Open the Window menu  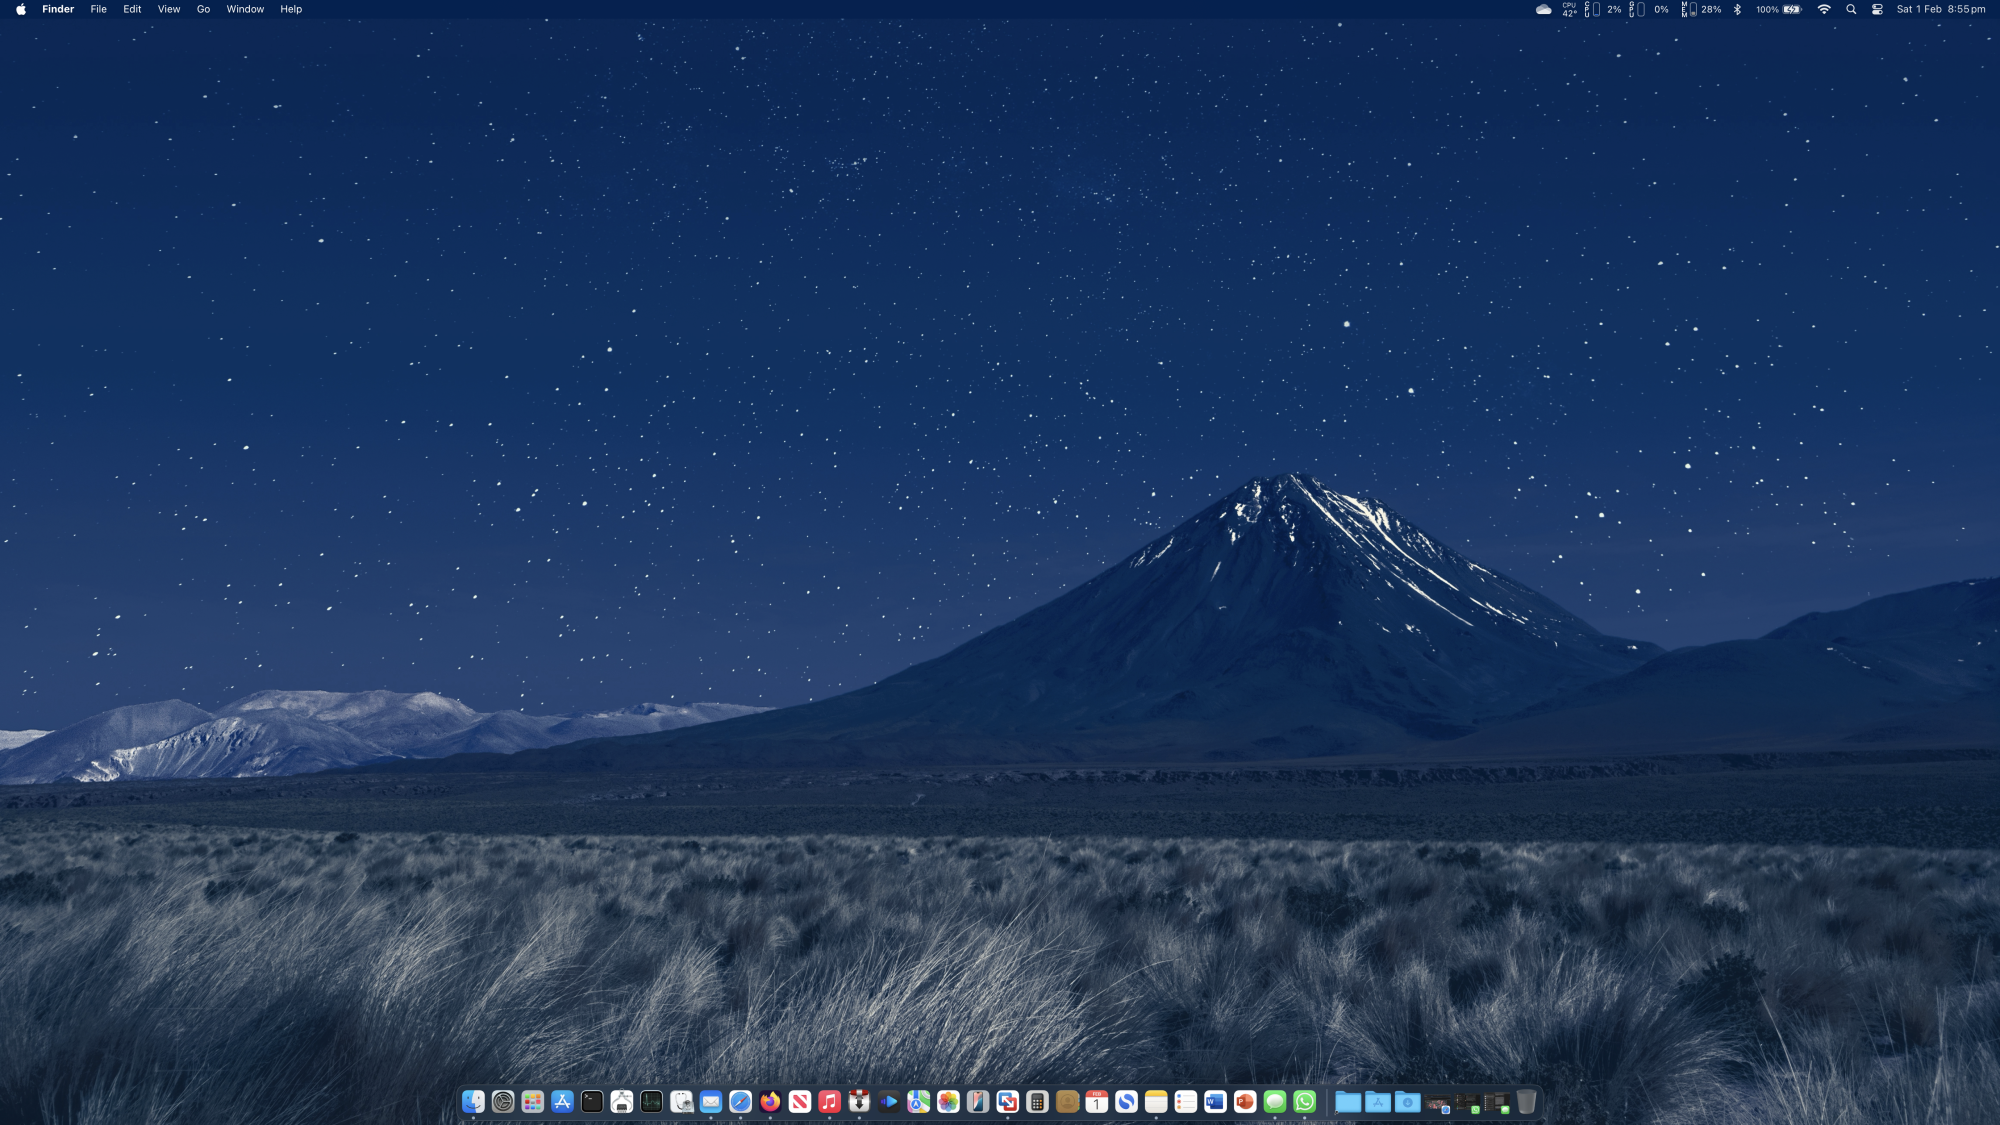(245, 9)
